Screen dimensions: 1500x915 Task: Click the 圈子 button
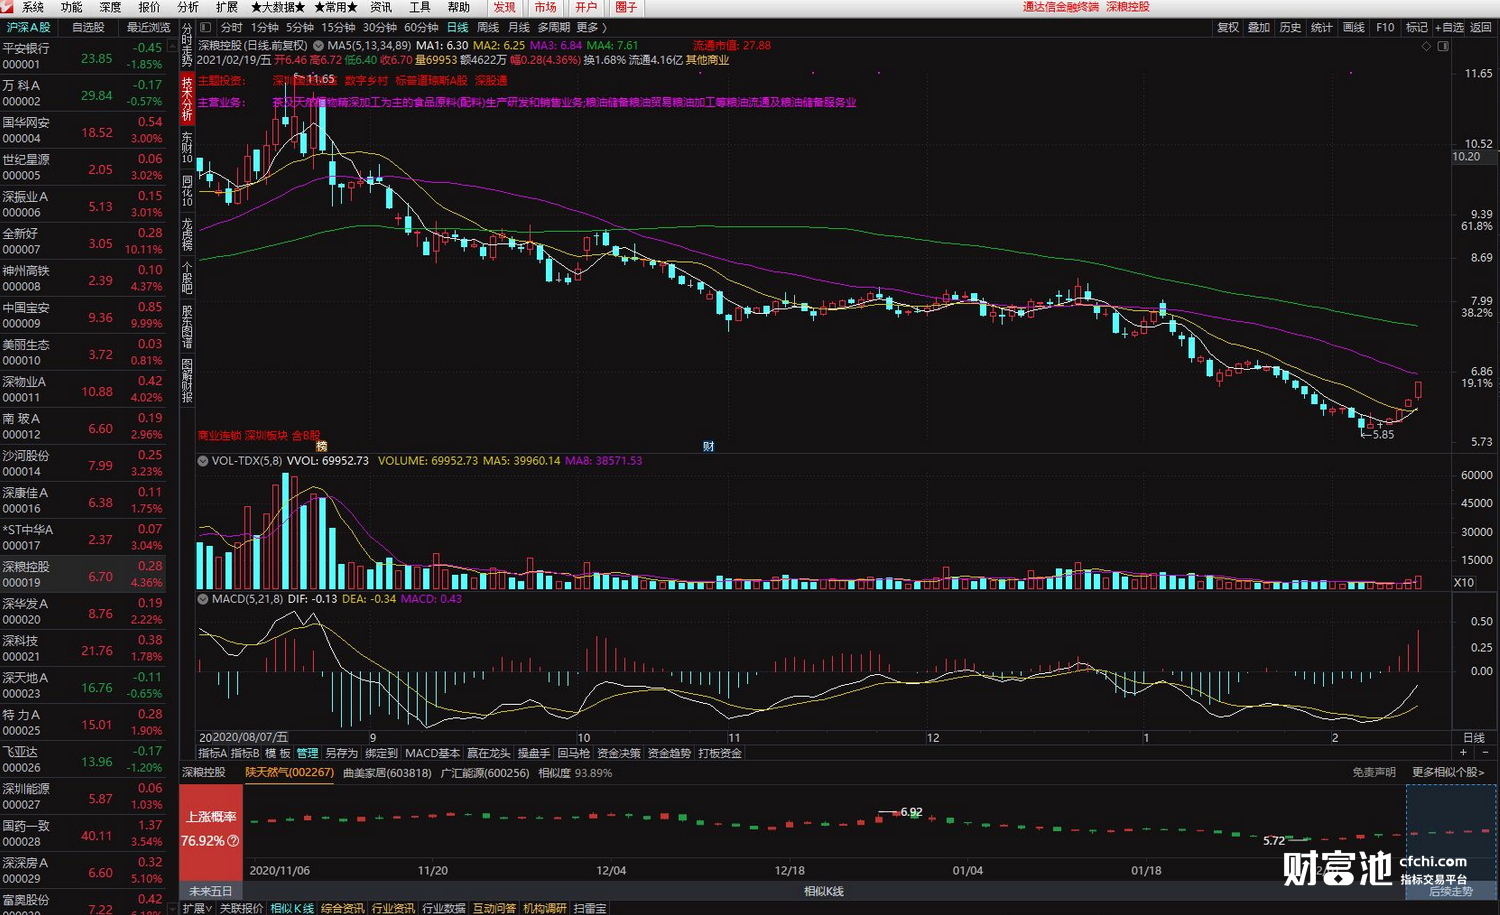pyautogui.click(x=626, y=7)
